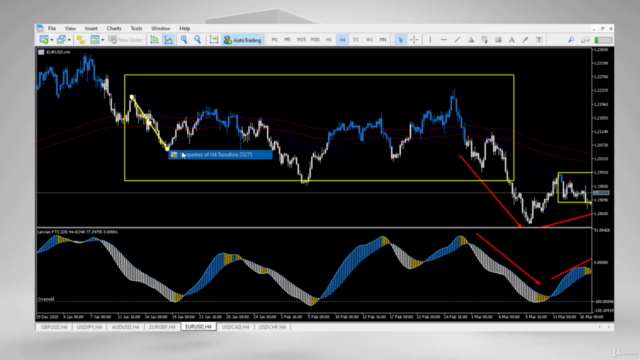The height and width of the screenshot is (360, 640).
Task: Click the search magnifier icon
Action: (571, 40)
